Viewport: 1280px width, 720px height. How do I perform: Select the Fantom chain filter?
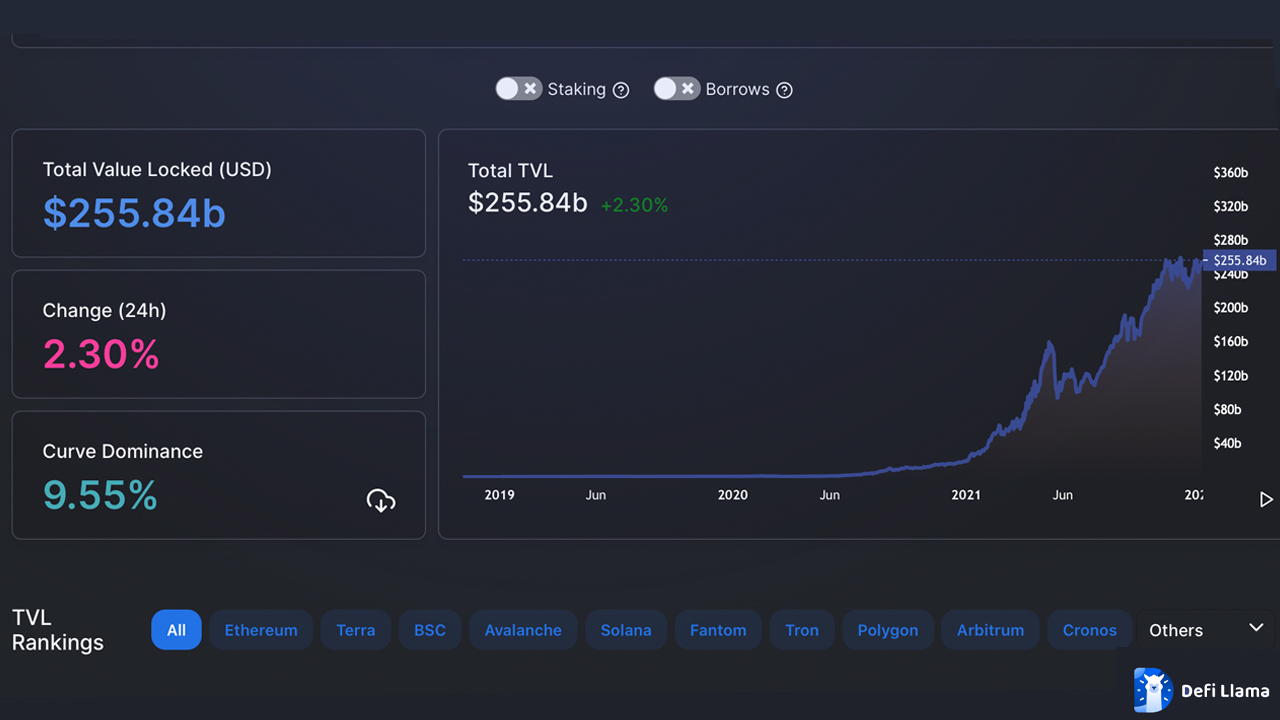tap(717, 630)
